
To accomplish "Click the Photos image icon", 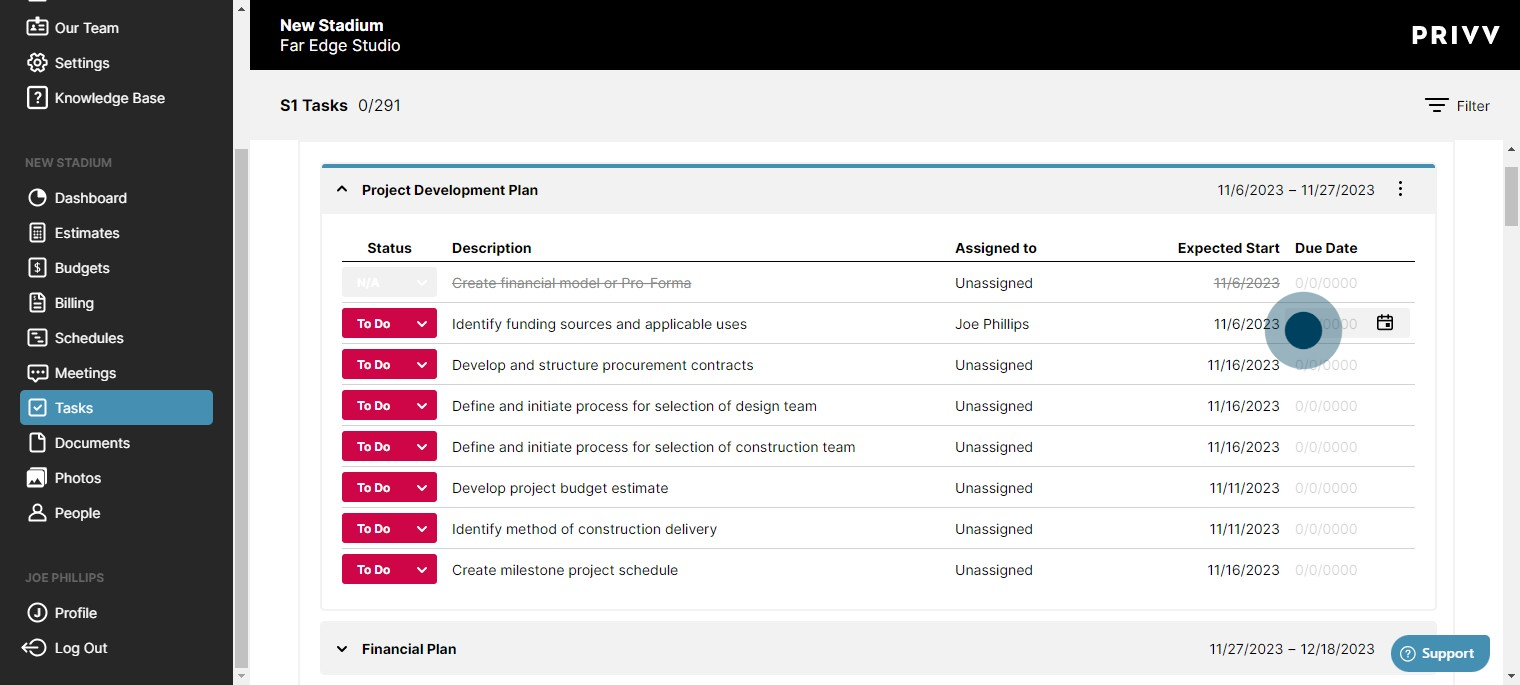I will [37, 478].
